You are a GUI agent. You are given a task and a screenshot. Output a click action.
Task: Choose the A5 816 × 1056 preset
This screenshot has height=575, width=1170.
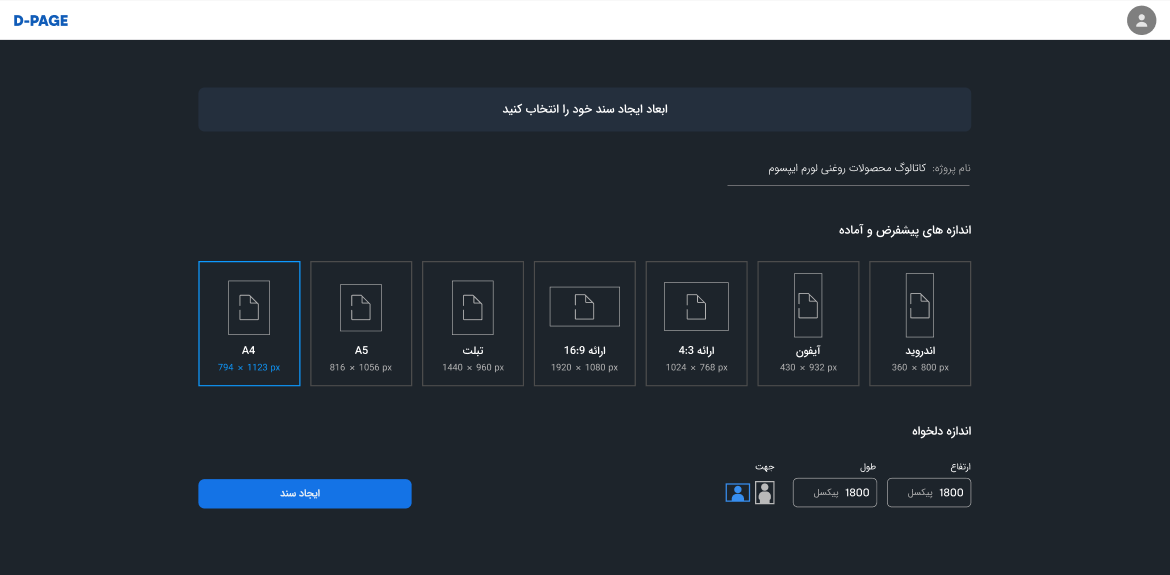pos(361,323)
